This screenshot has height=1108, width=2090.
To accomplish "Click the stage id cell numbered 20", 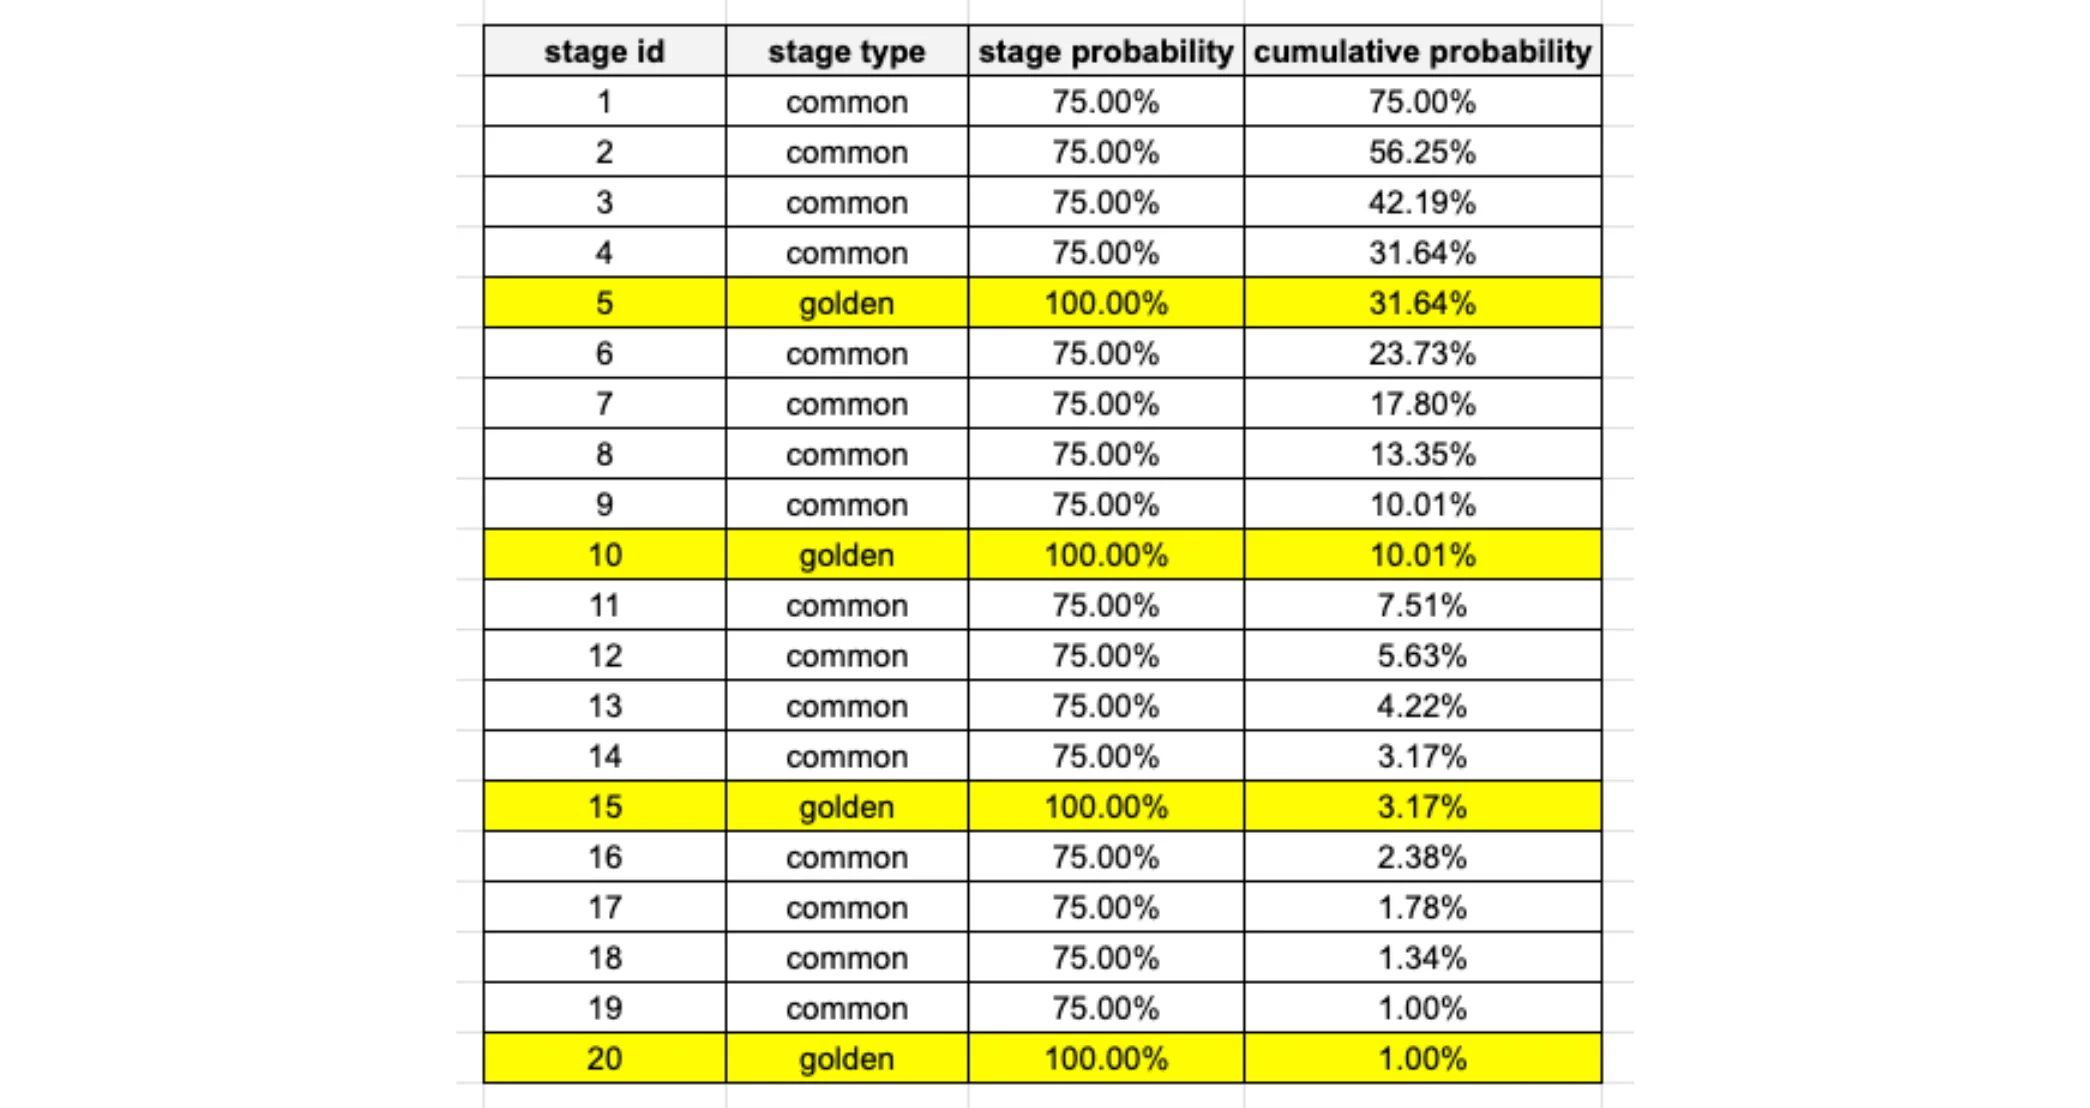I will click(x=604, y=1058).
